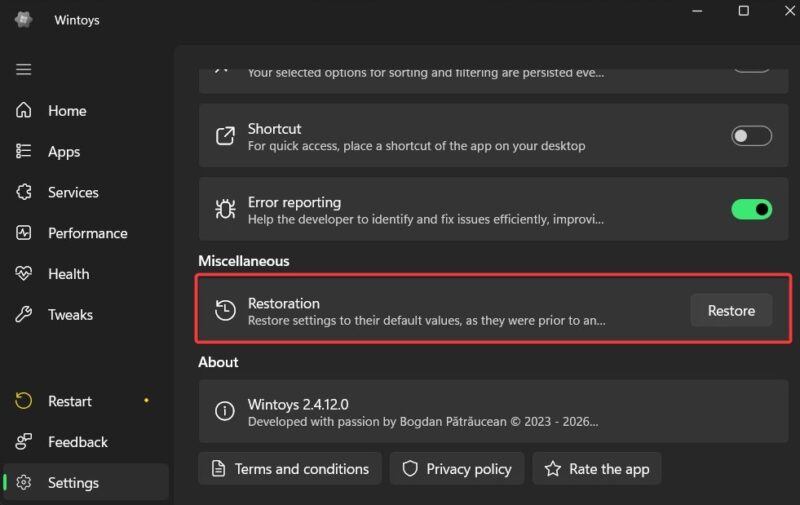Select Tweaks in the sidebar
Image resolution: width=800 pixels, height=505 pixels.
[x=86, y=314]
